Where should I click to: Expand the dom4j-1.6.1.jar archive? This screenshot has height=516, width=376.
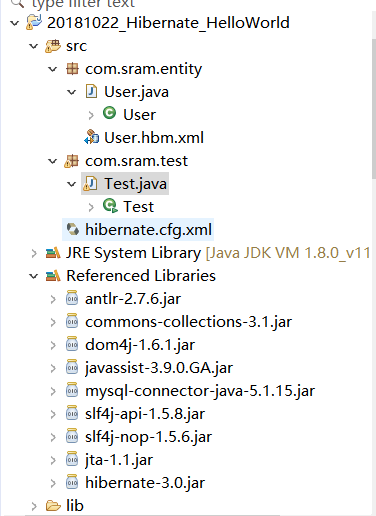(53, 345)
